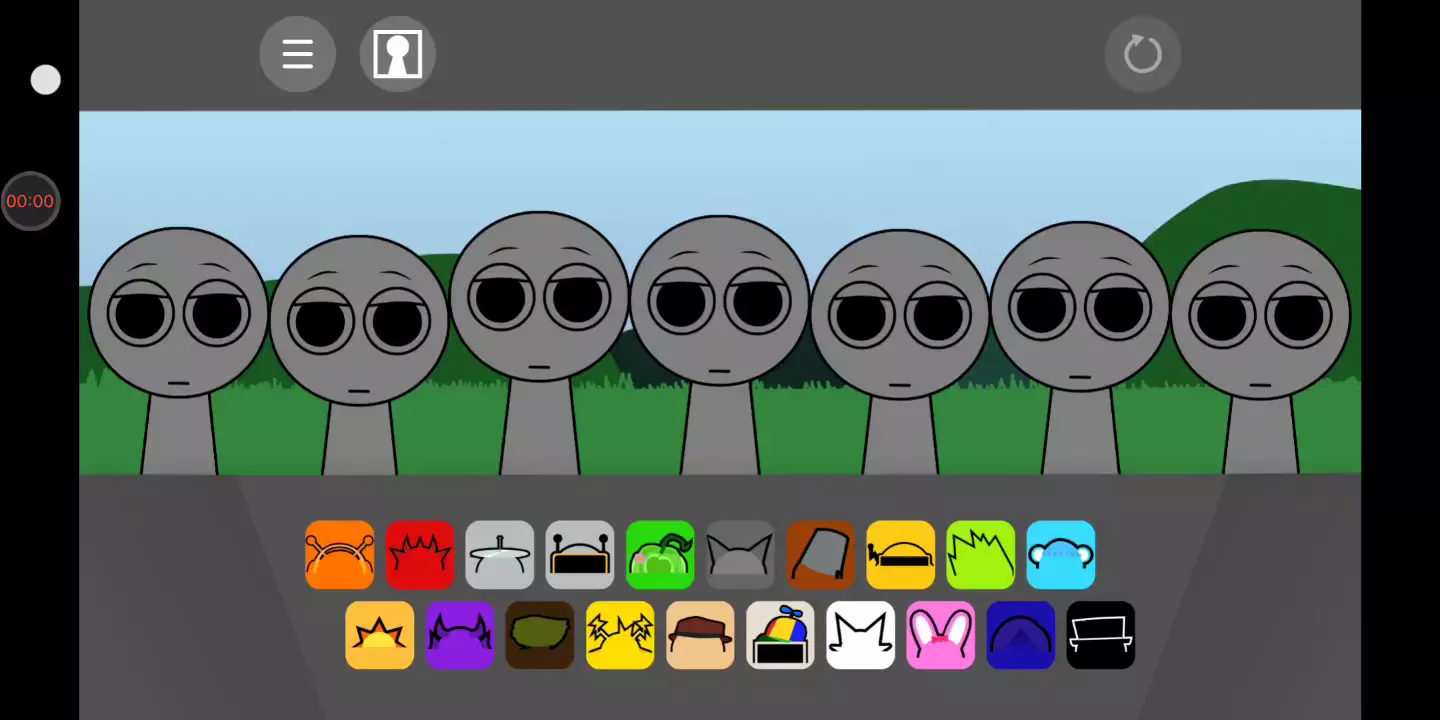Select the yellow lightning bolts icon

pos(620,635)
